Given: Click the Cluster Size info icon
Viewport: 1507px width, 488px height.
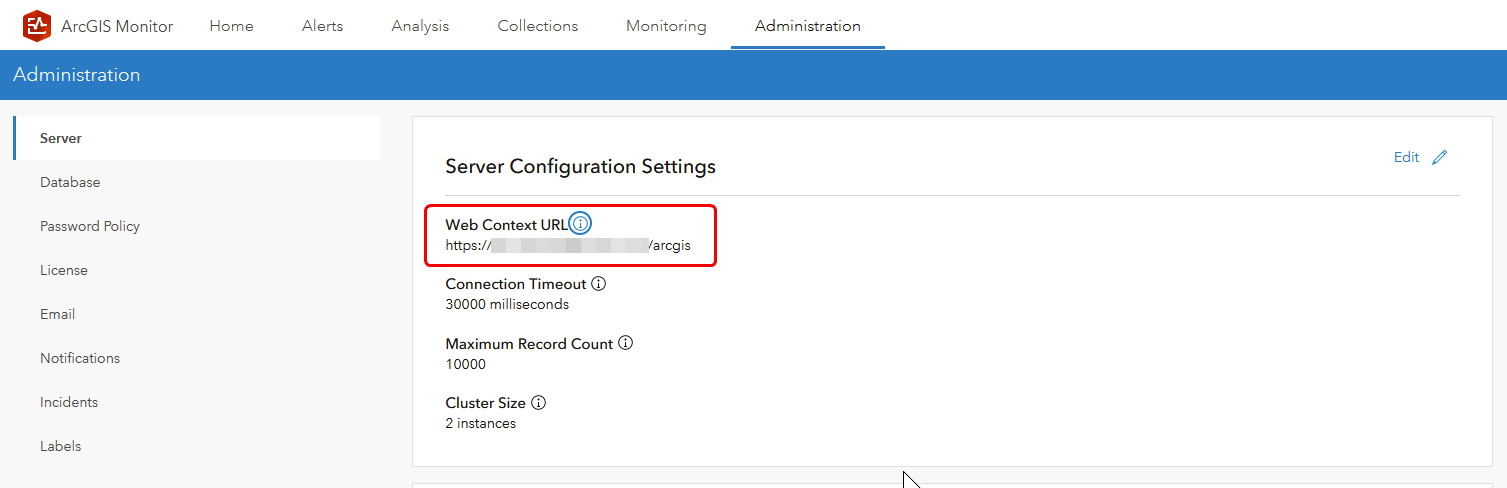Looking at the screenshot, I should [x=538, y=403].
